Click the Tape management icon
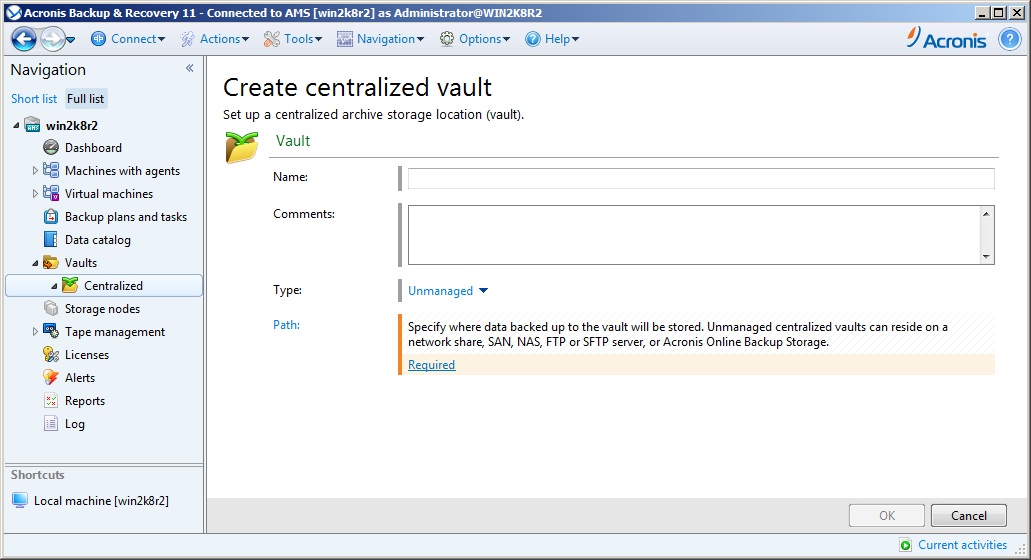Image resolution: width=1031 pixels, height=560 pixels. click(51, 331)
